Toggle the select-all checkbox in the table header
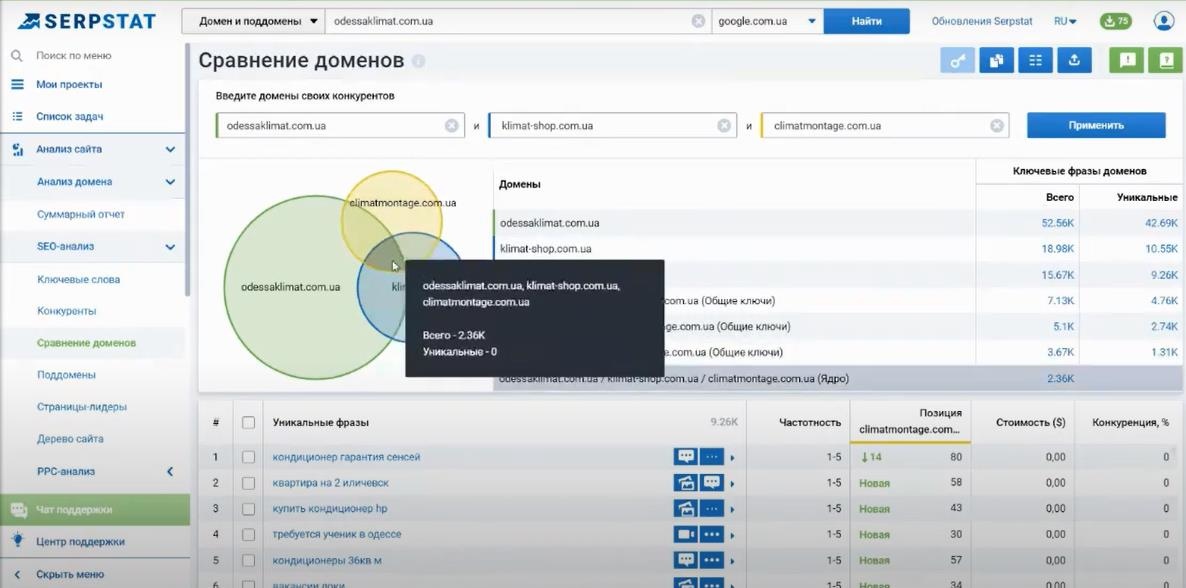This screenshot has width=1186, height=588. click(248, 422)
